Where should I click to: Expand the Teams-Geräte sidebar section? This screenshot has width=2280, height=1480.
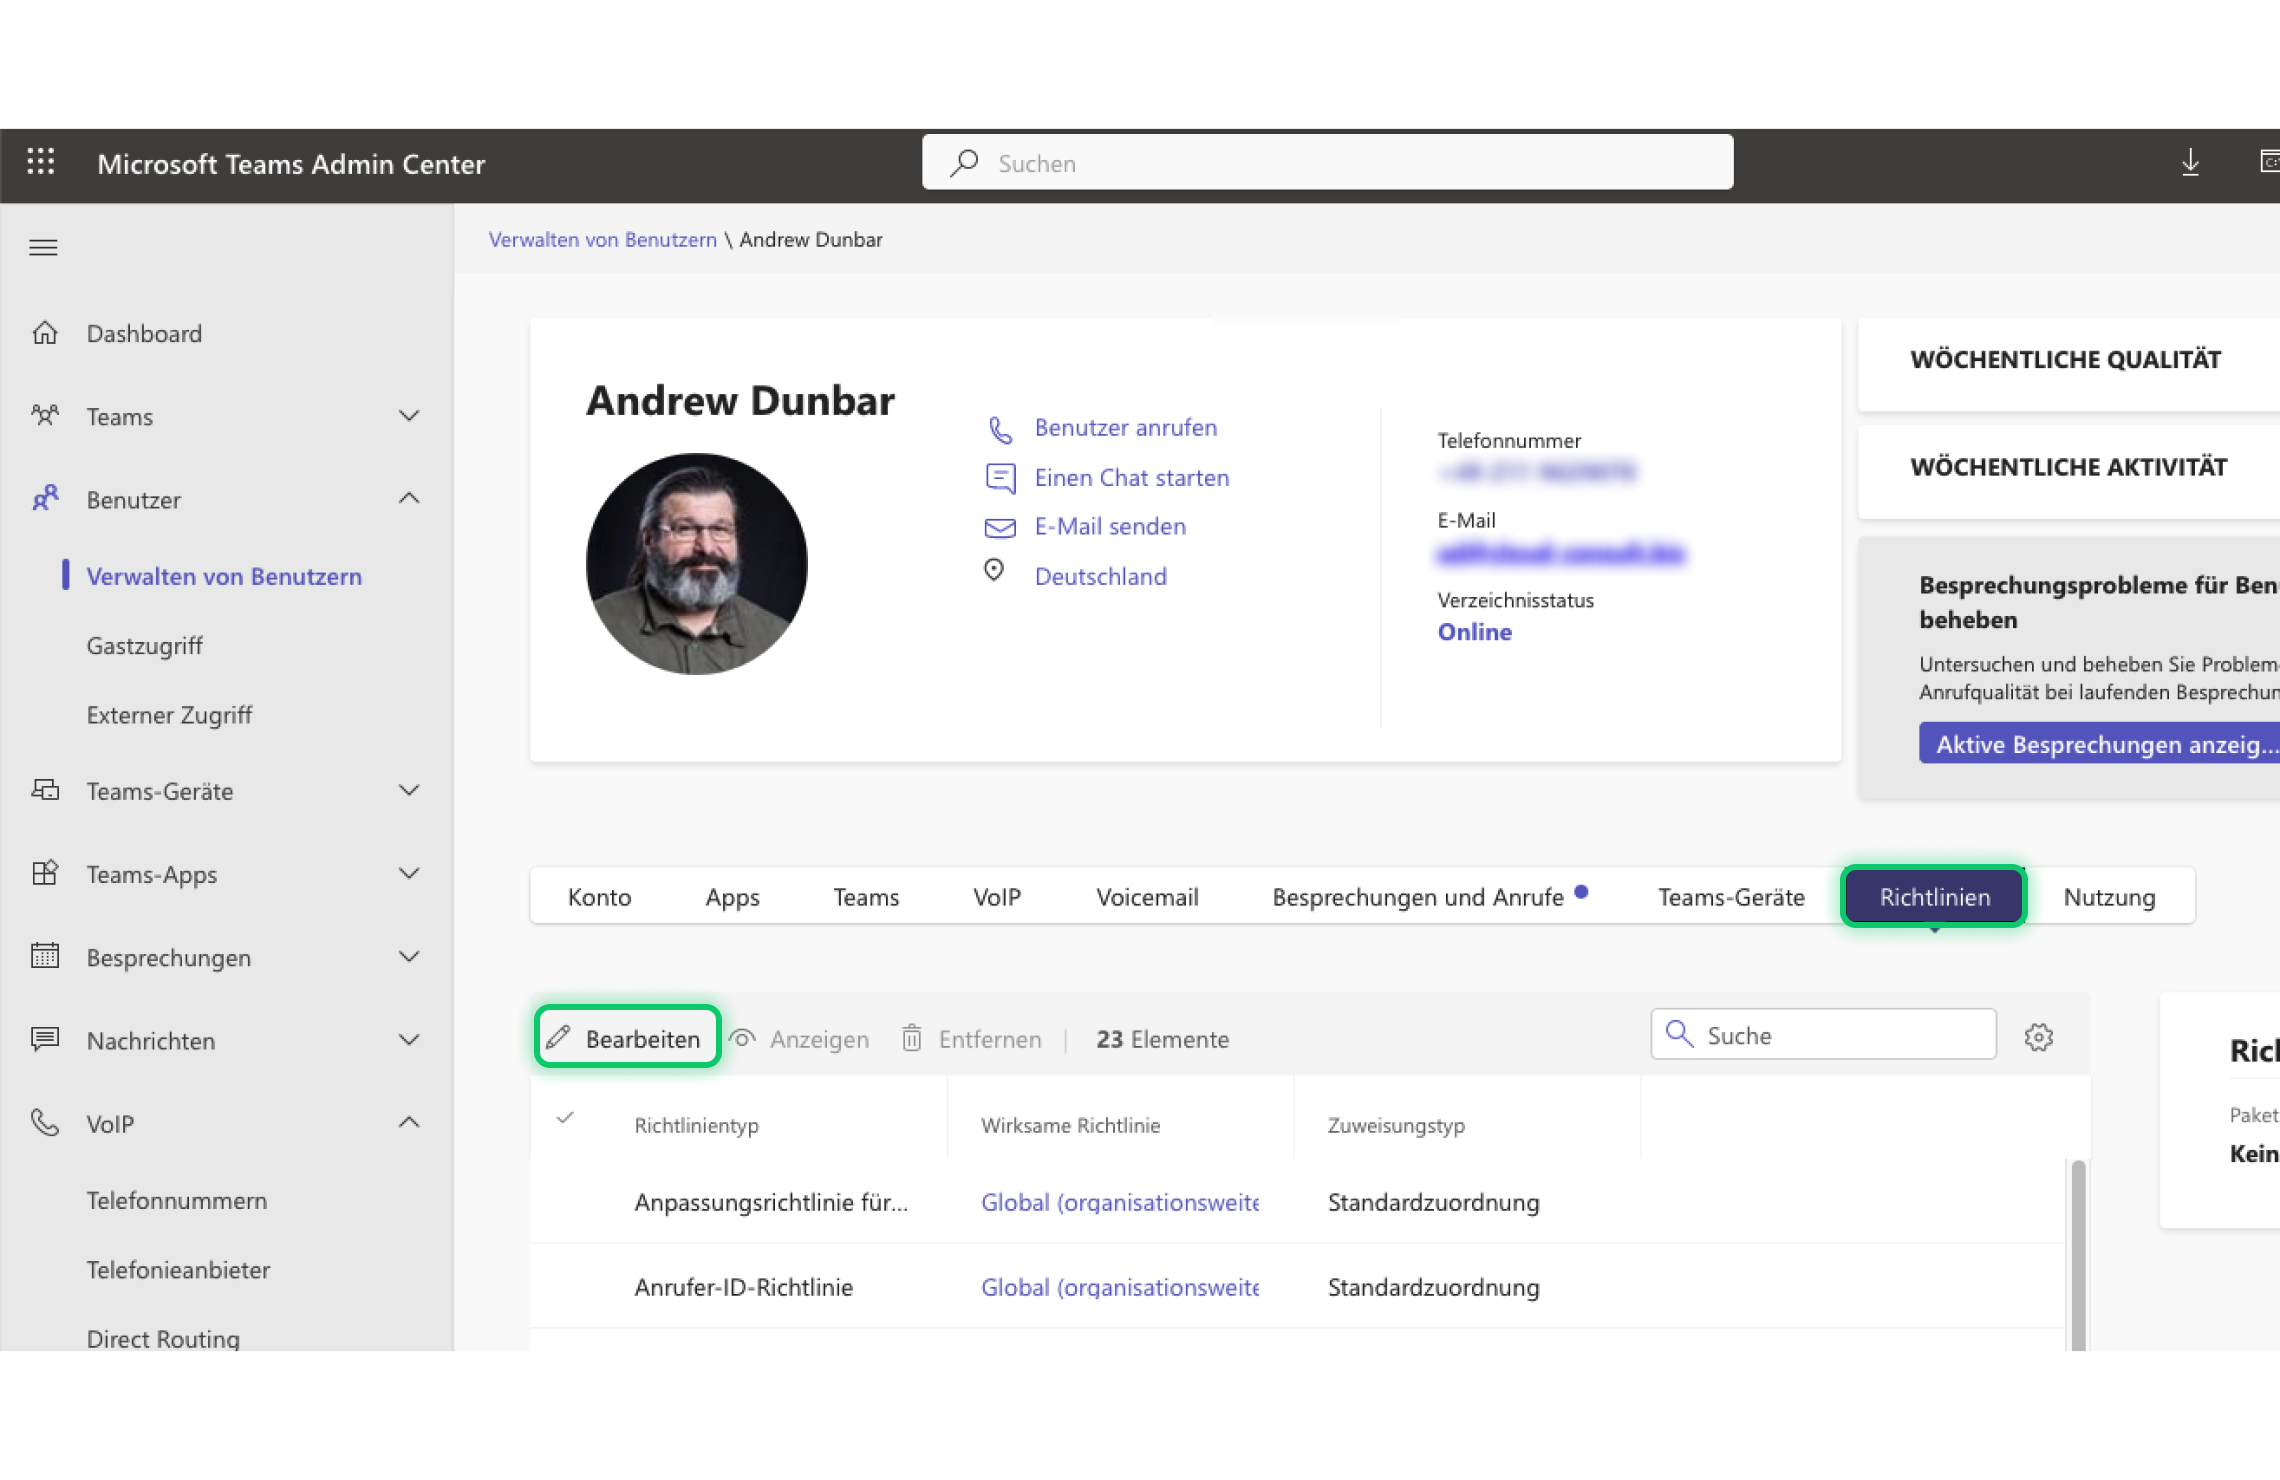click(409, 790)
